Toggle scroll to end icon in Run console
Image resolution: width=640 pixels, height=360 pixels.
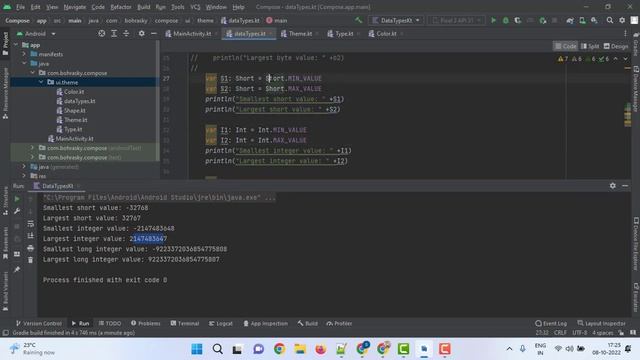(x=31, y=236)
